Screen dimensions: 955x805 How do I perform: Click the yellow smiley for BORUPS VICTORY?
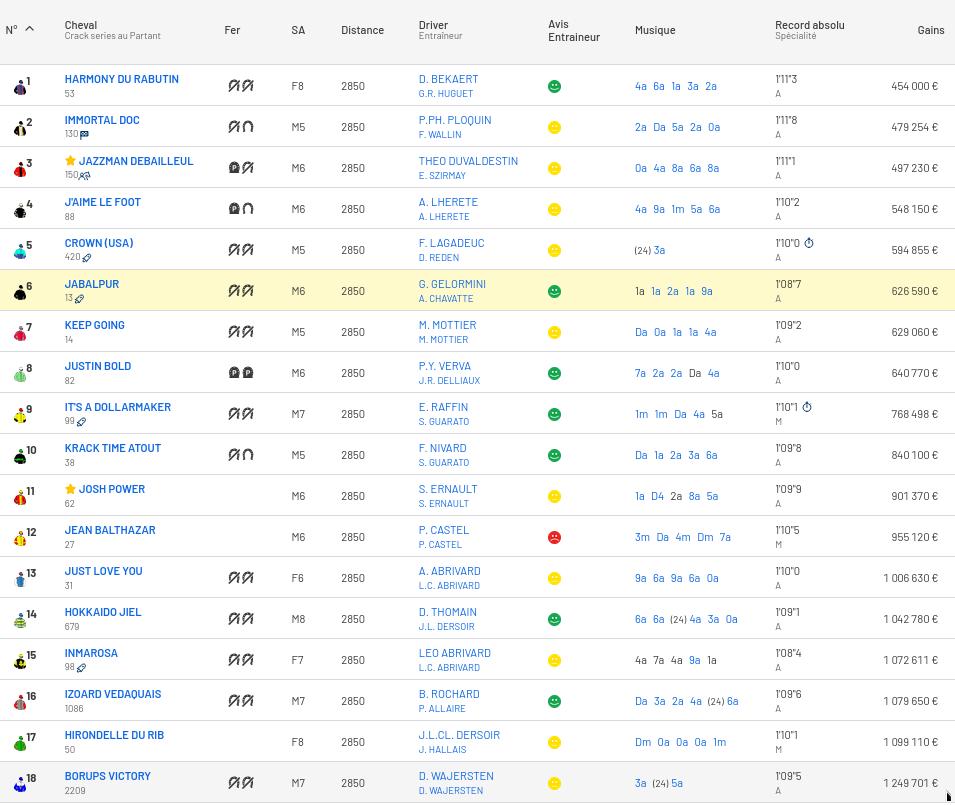tap(555, 783)
